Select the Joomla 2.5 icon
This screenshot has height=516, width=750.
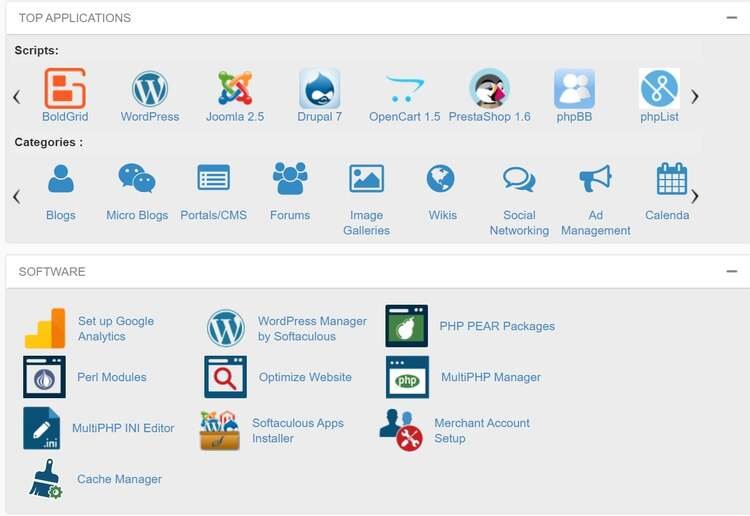coord(235,88)
